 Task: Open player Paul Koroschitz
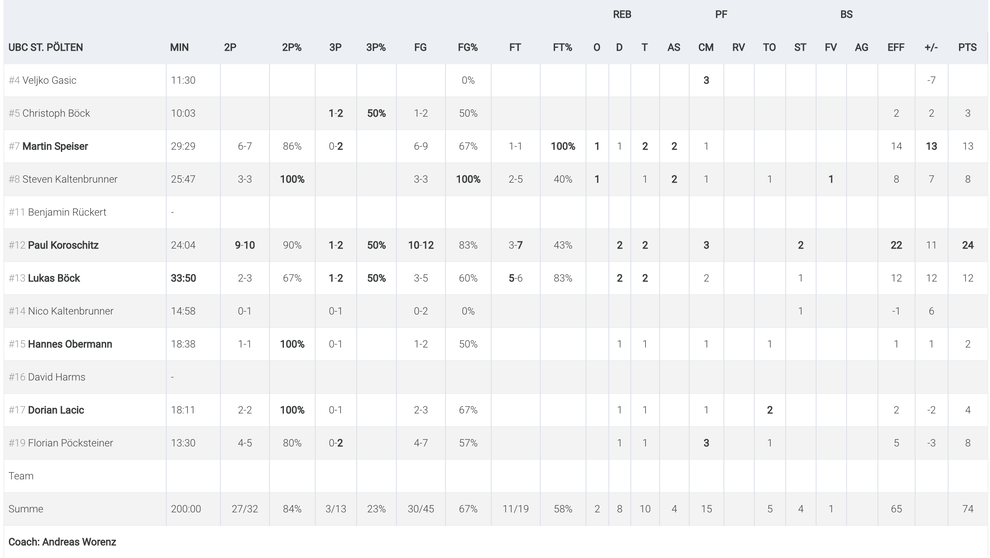(x=63, y=246)
